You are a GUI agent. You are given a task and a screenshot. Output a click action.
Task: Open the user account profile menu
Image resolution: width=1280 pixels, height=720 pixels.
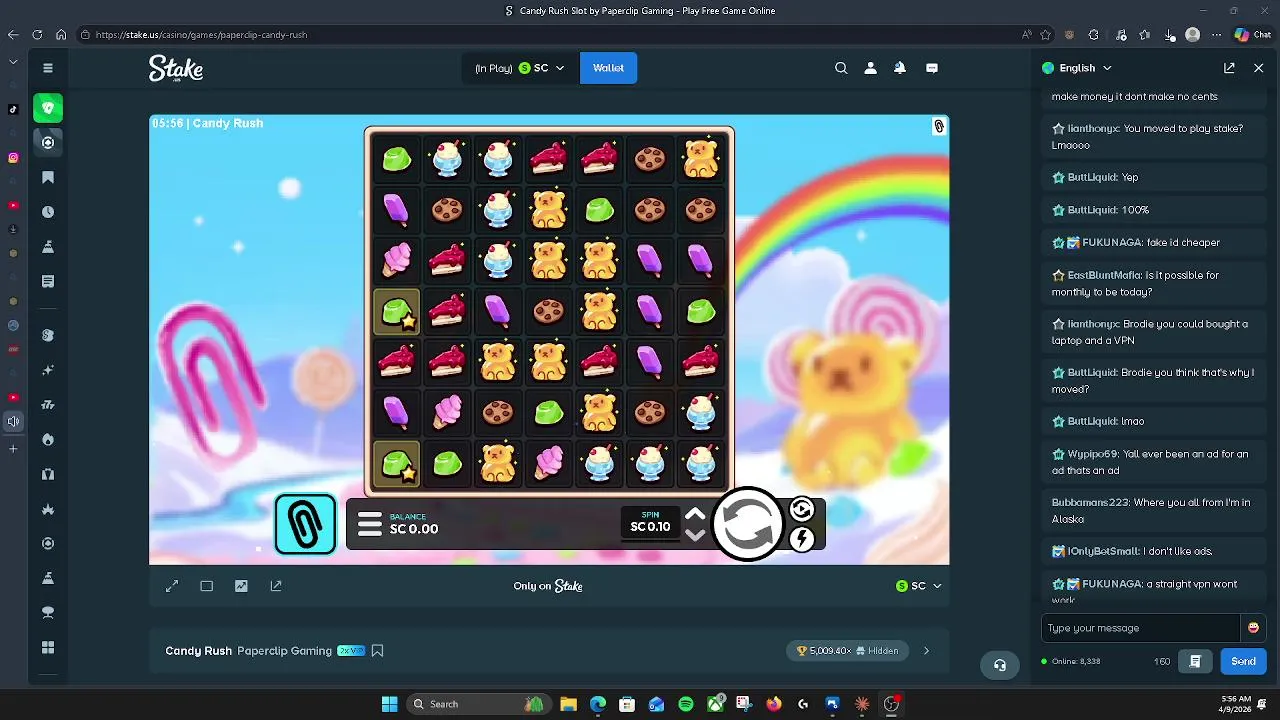coord(870,68)
